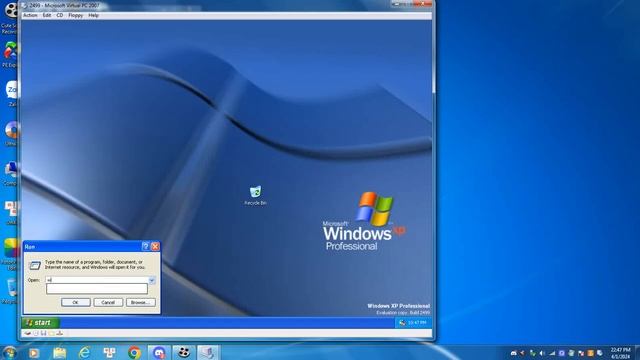Select the PE Explorer desktop icon

pos(9,54)
